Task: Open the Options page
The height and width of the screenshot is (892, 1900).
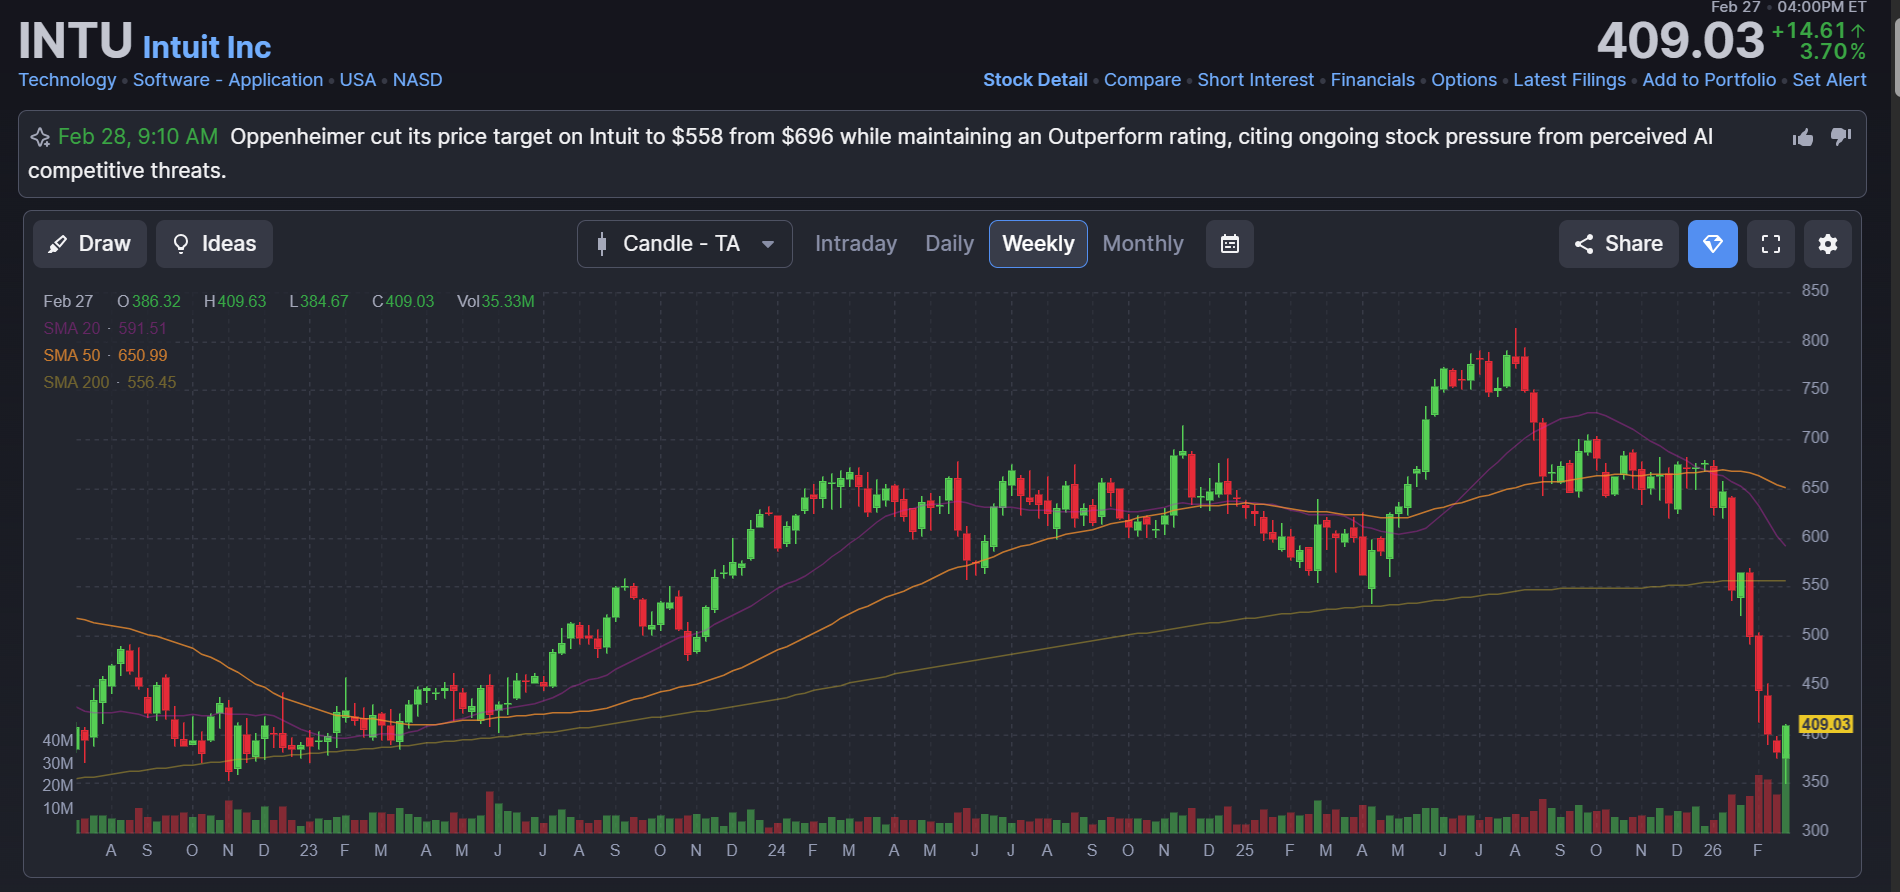Action: 1464,80
